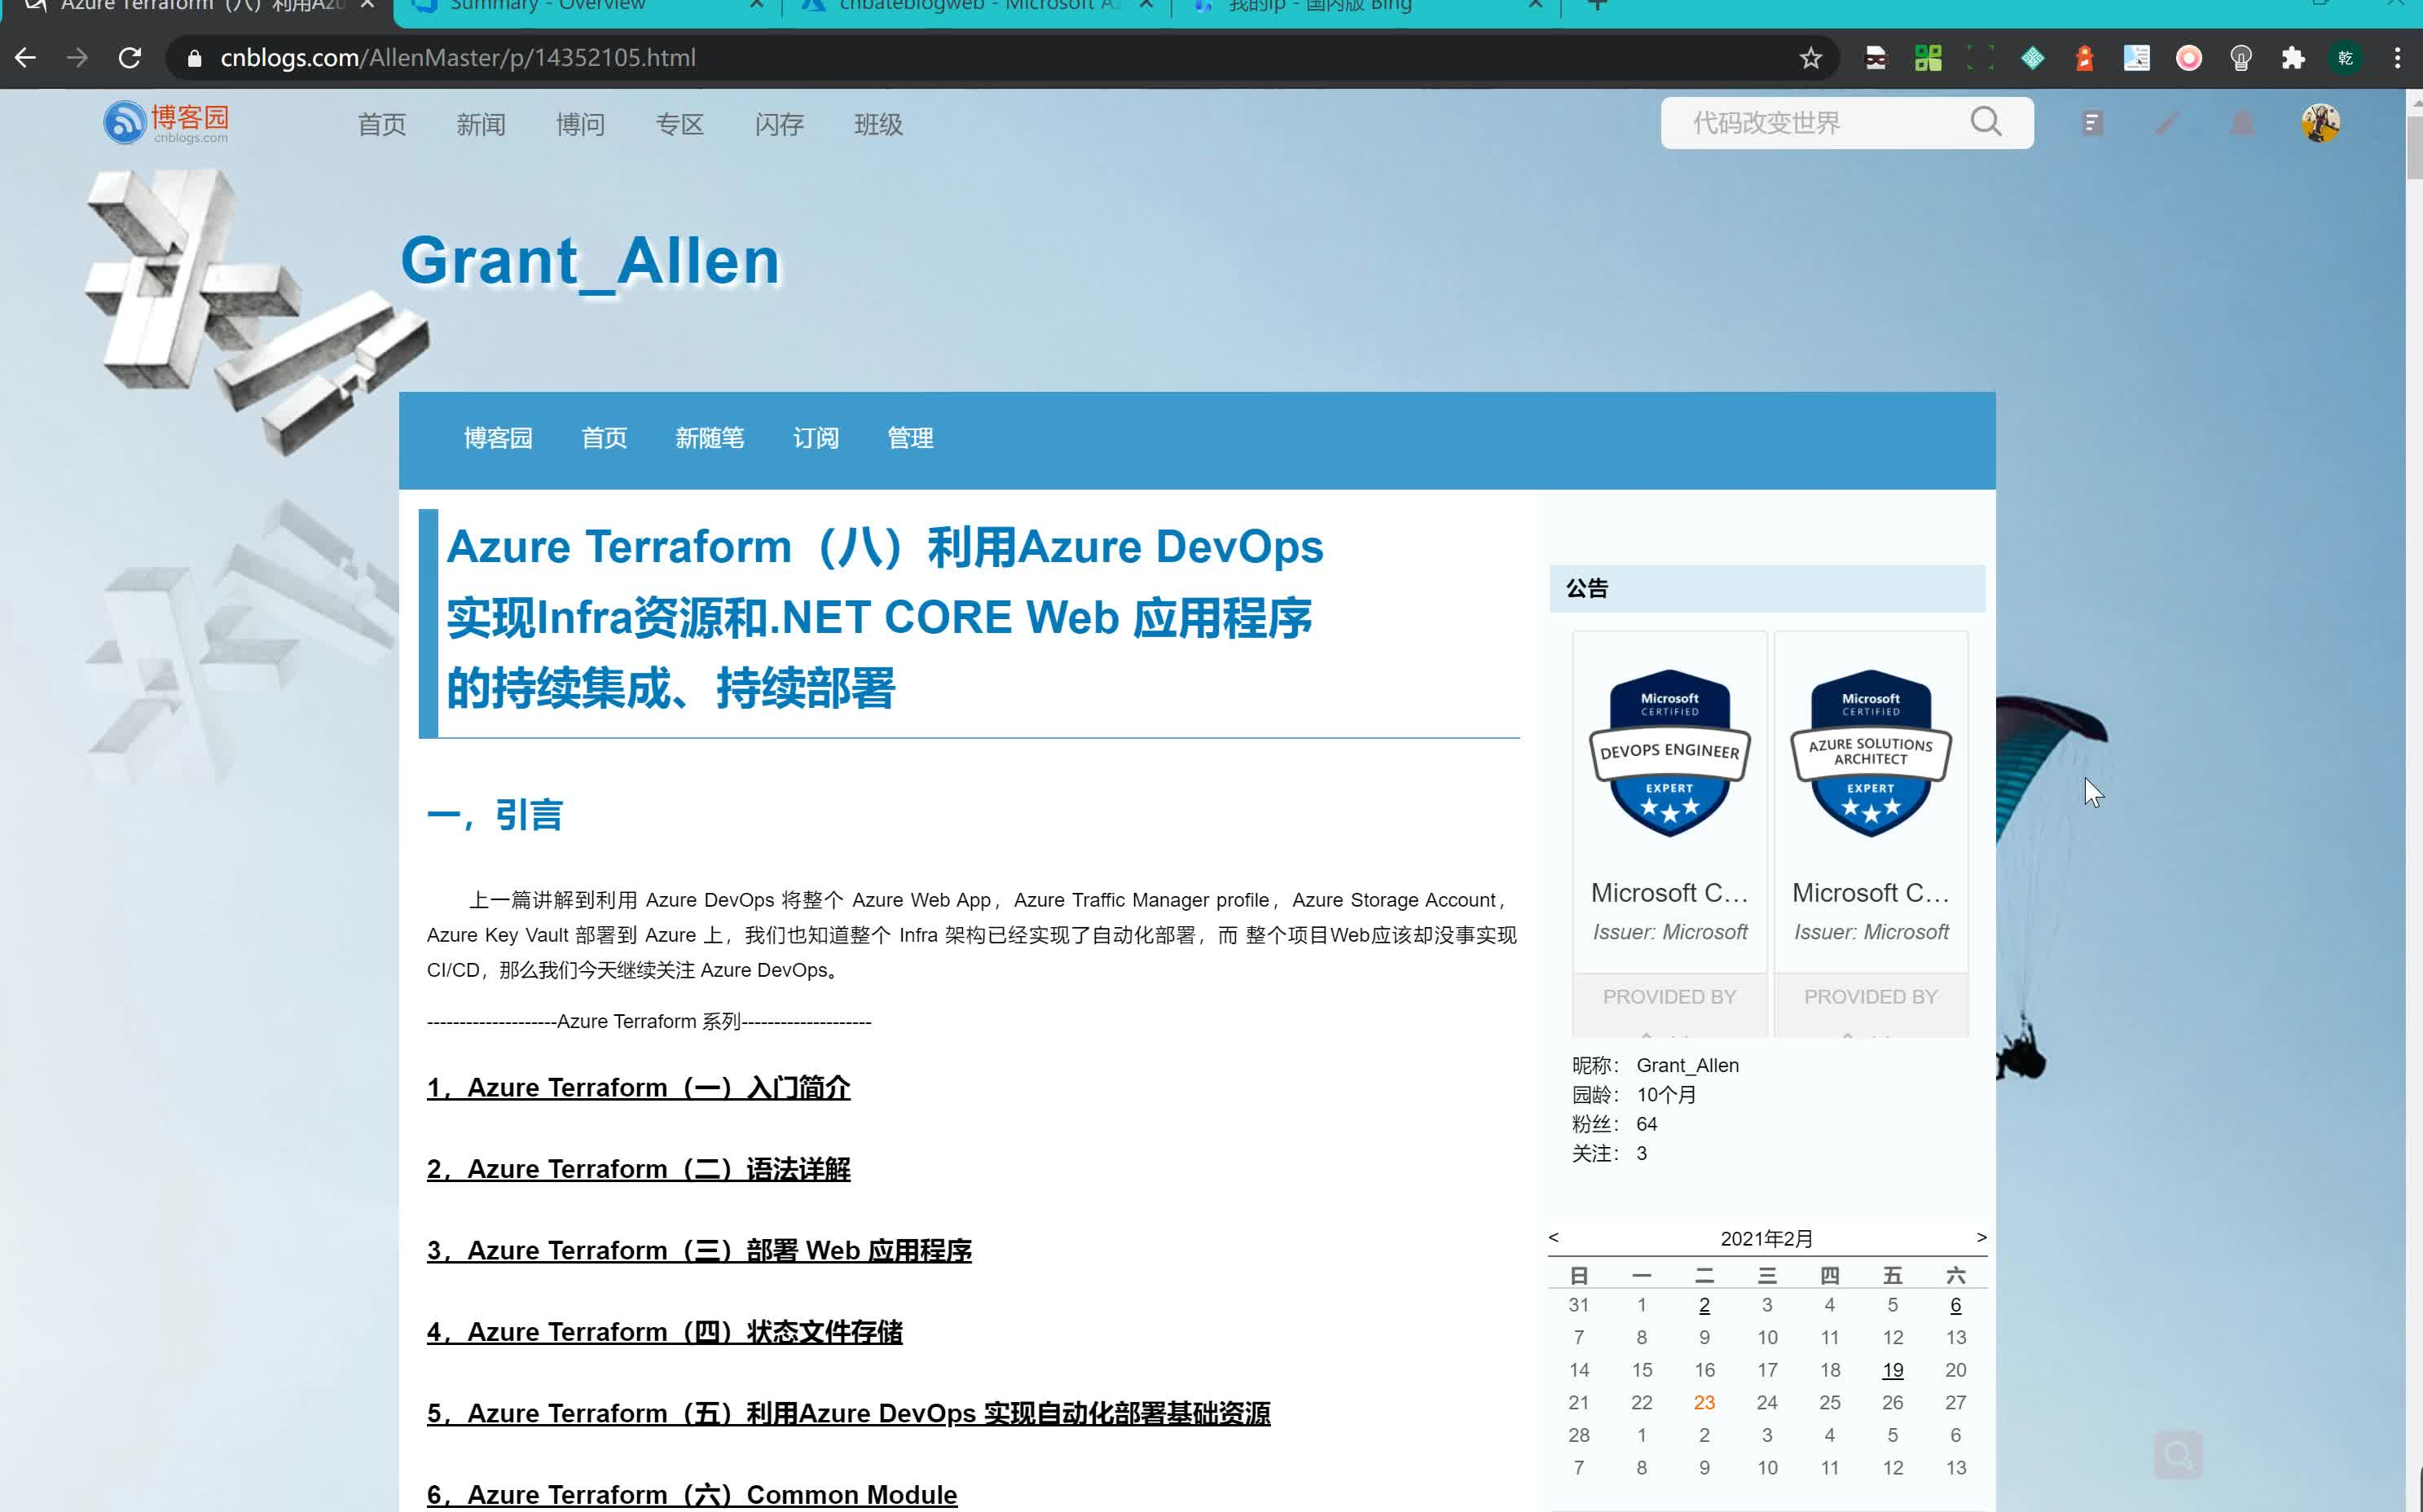The image size is (2423, 1512).
Task: Click the lightbulb extension icon
Action: tap(2241, 58)
